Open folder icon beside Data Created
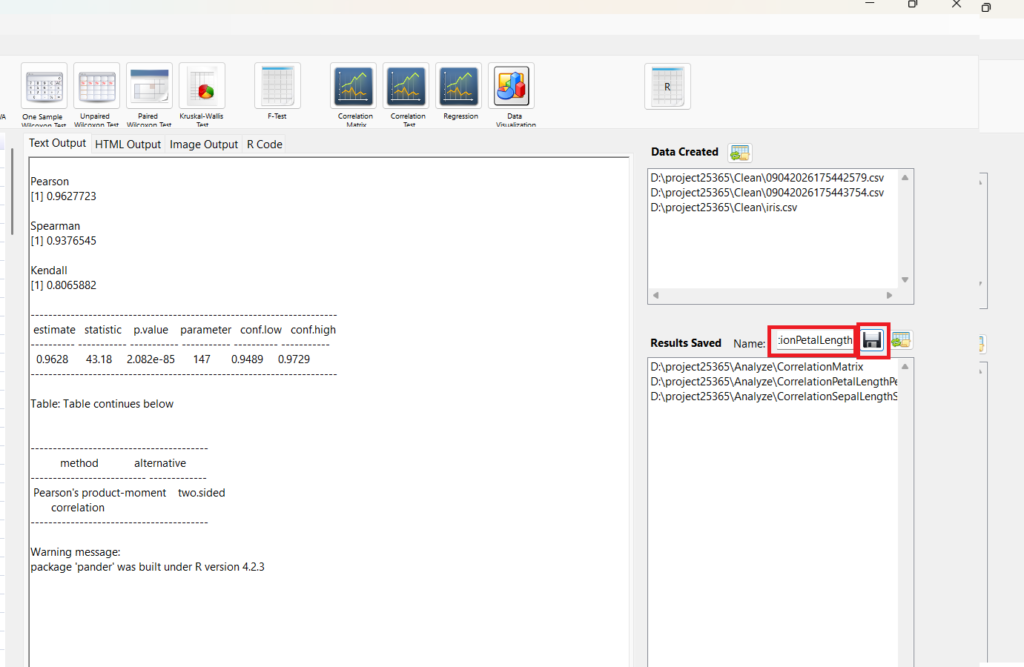 click(x=740, y=152)
